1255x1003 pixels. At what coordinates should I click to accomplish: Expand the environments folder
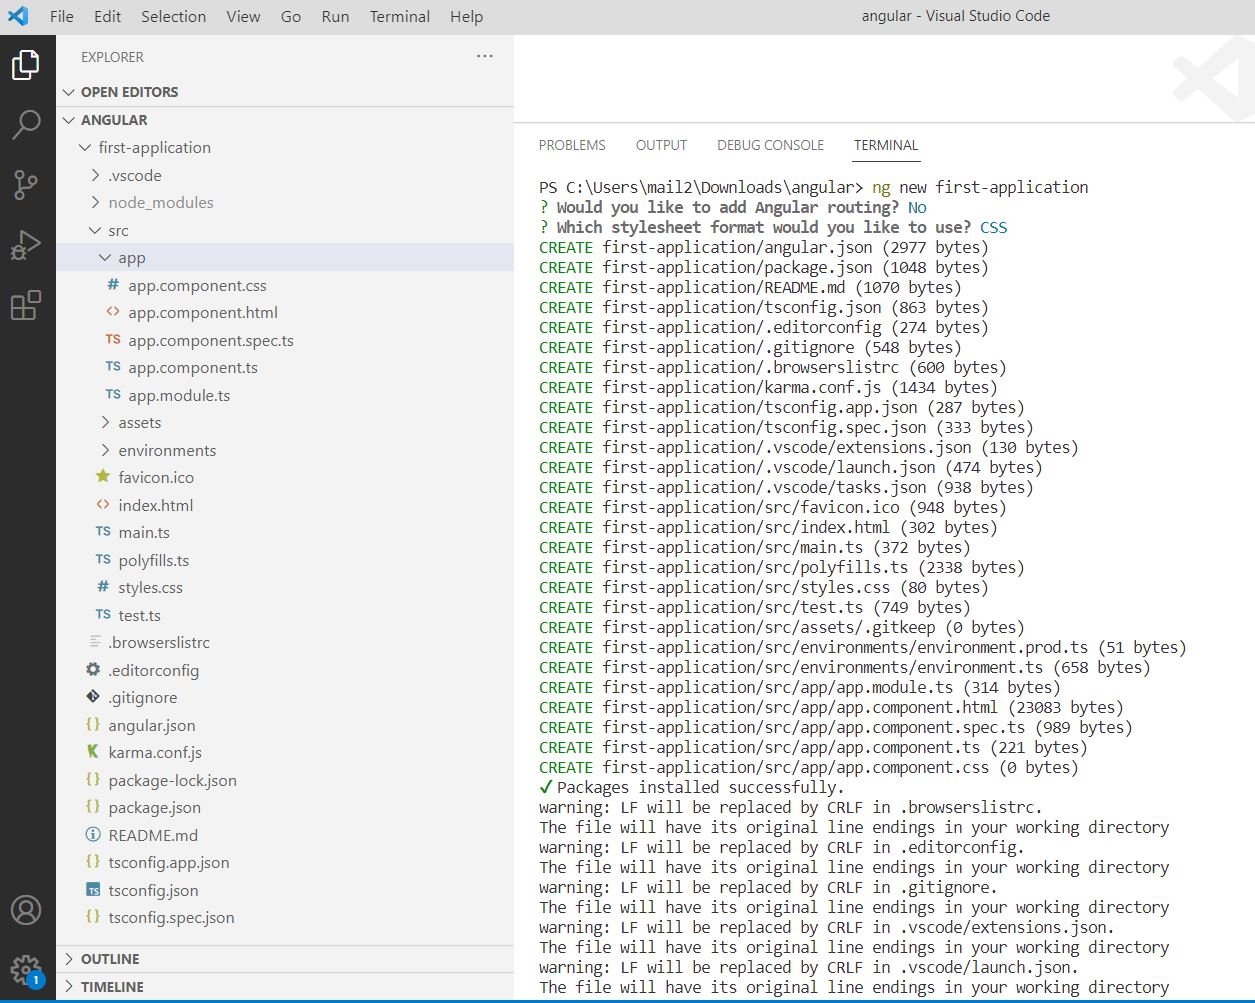click(285, 450)
